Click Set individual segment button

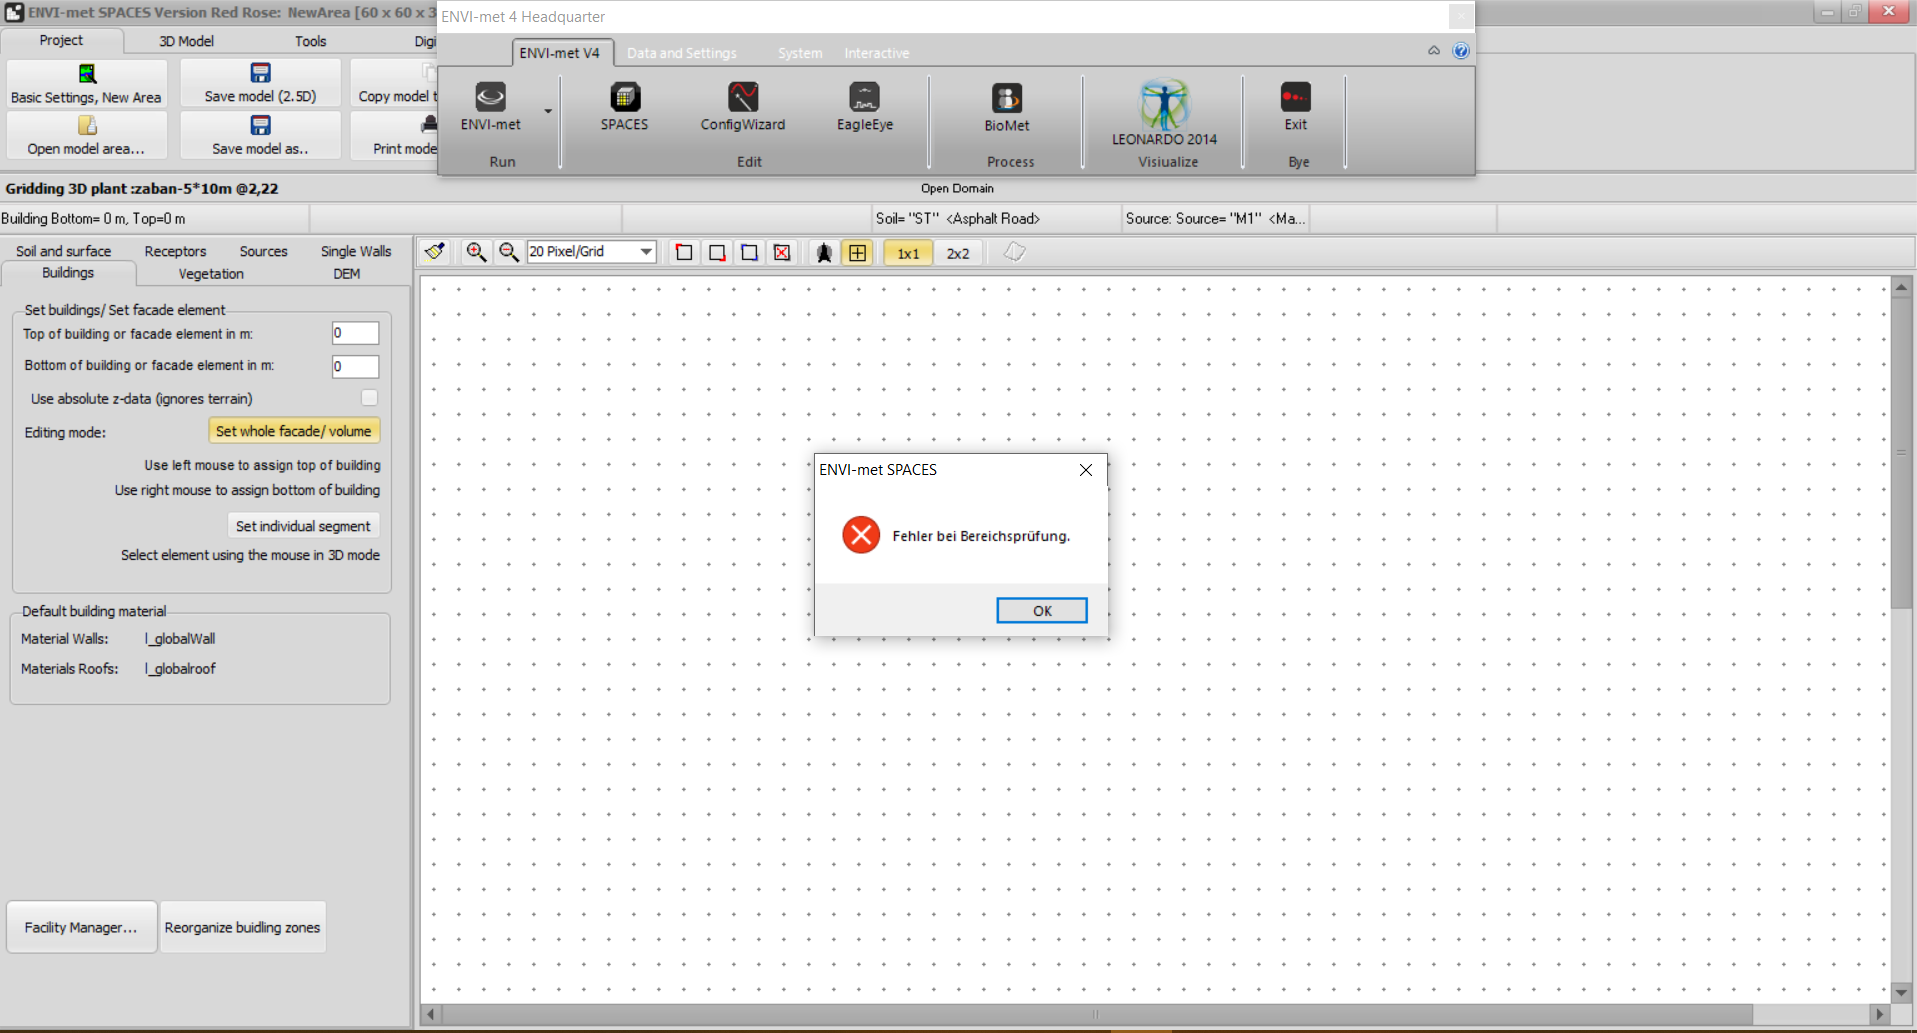click(x=303, y=526)
